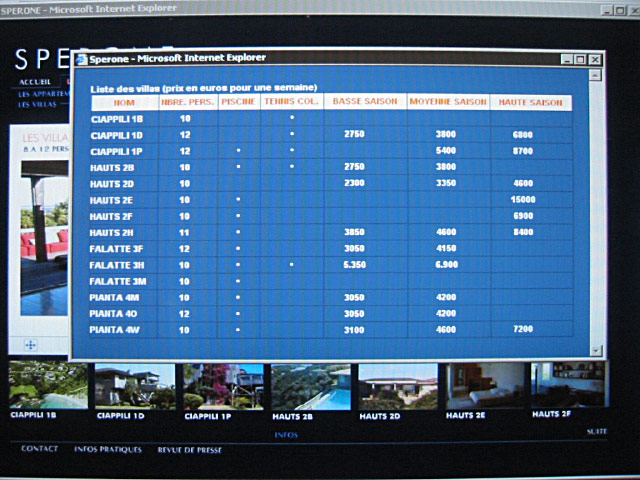Select the HAUTS 2B table row name
Screen dimensions: 640x480
coord(112,168)
